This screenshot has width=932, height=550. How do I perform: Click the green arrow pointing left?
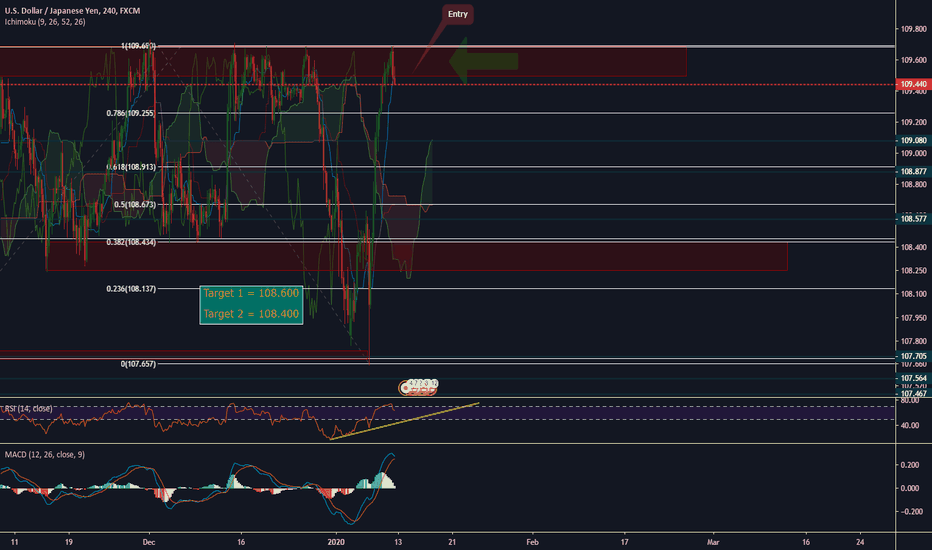click(x=483, y=62)
